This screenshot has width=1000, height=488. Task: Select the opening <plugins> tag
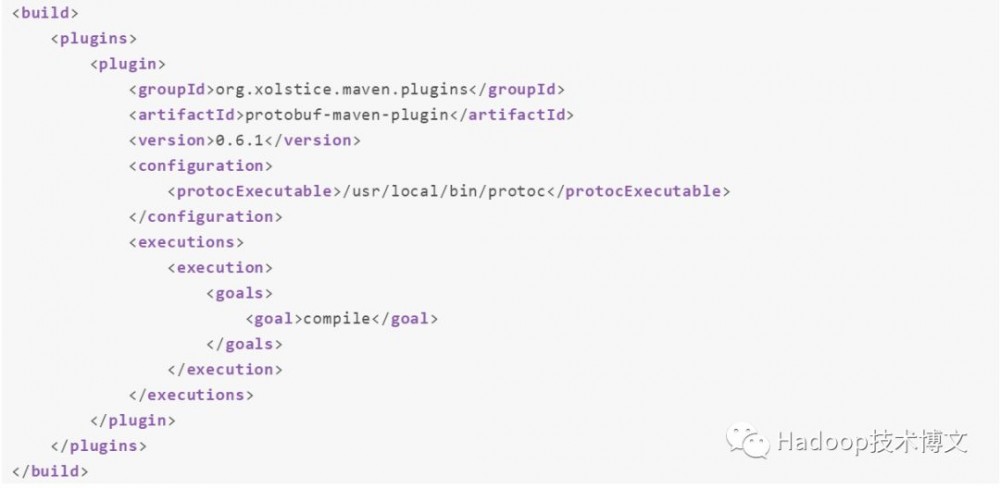[x=93, y=39]
